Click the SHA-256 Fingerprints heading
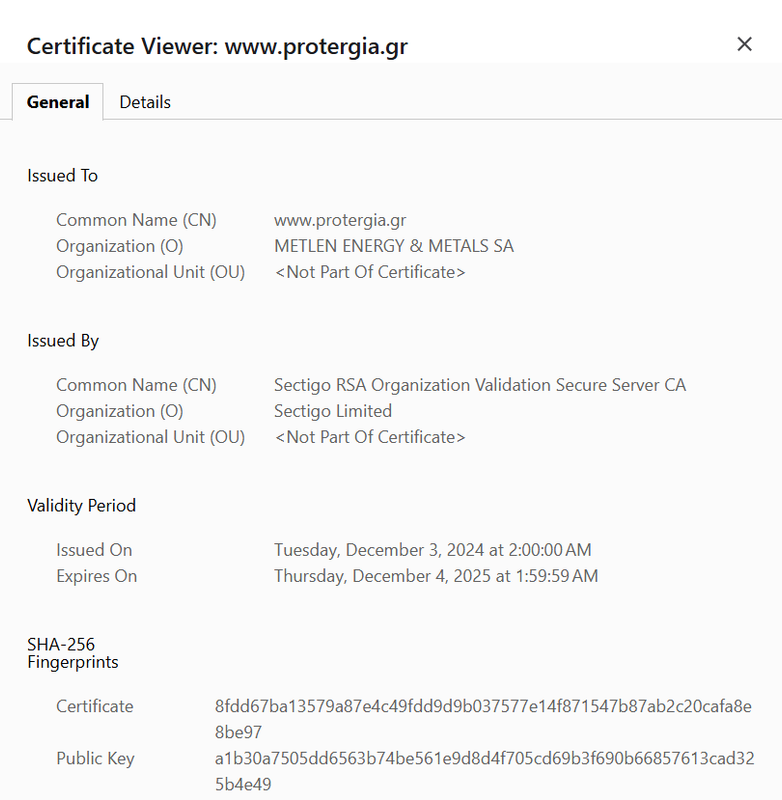 tap(72, 653)
